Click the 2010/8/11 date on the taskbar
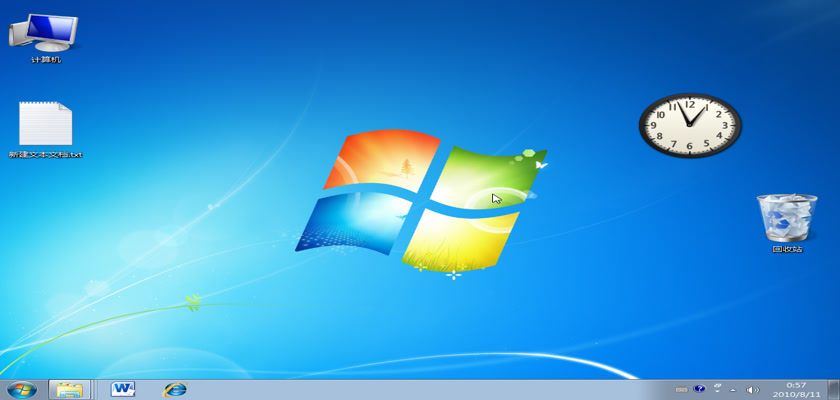This screenshot has width=840, height=400. [x=796, y=394]
